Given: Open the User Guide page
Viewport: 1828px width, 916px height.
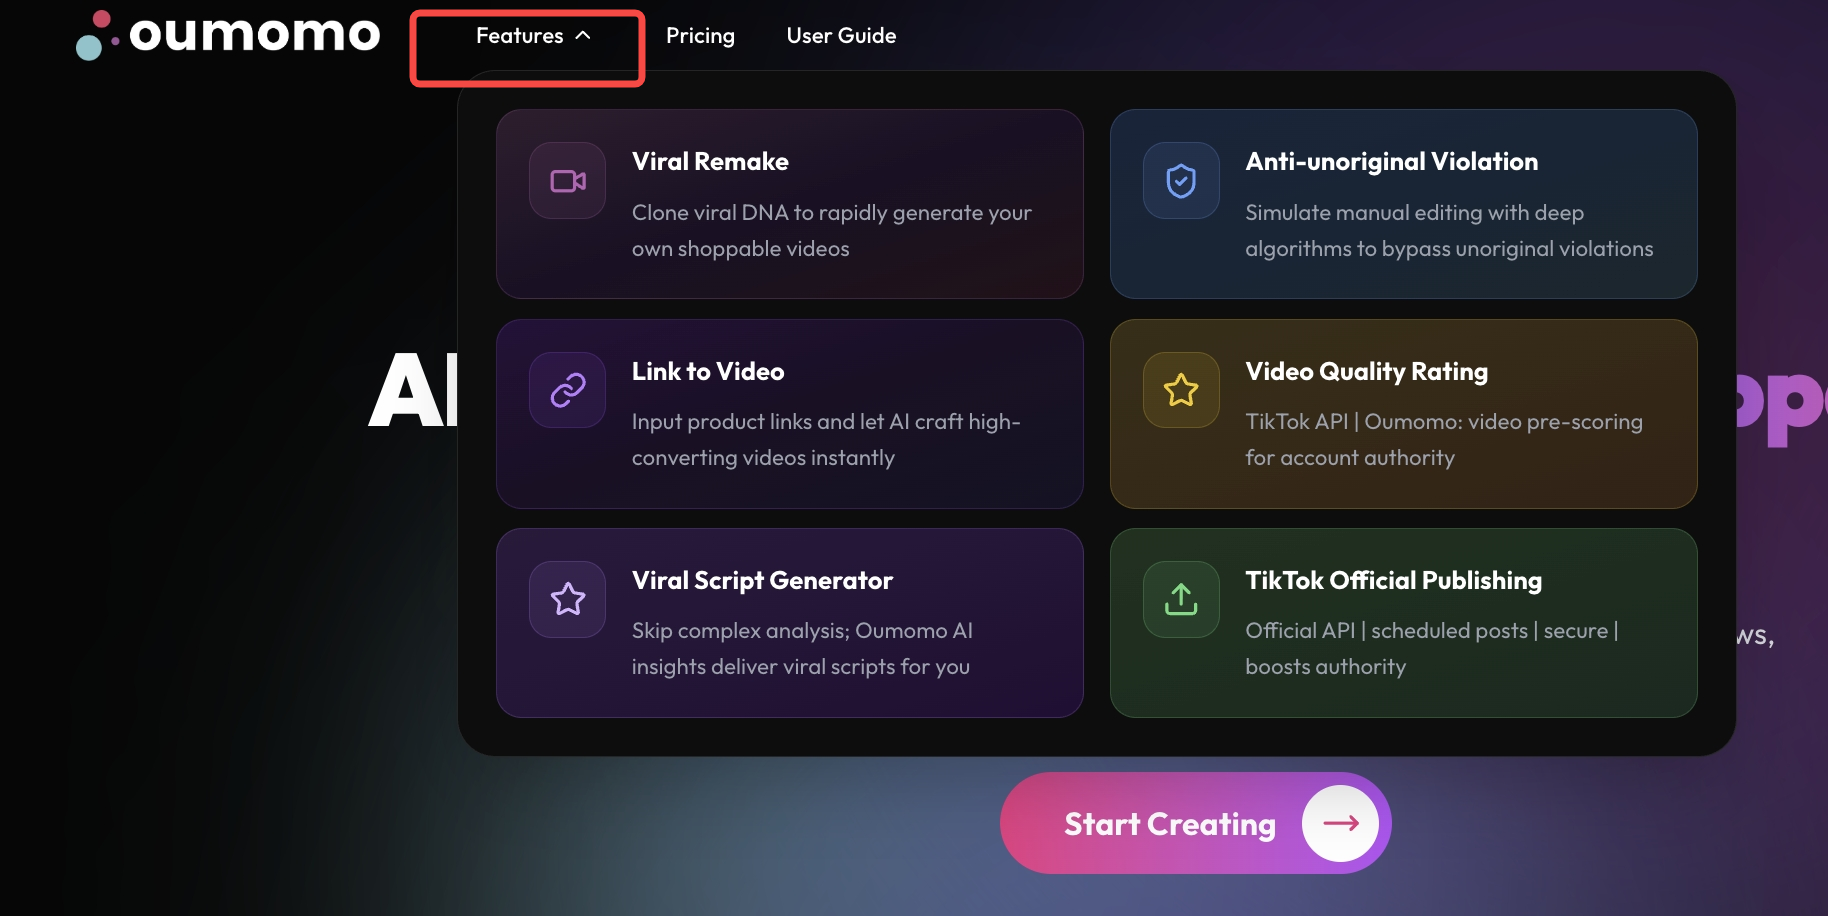Looking at the screenshot, I should pos(841,36).
